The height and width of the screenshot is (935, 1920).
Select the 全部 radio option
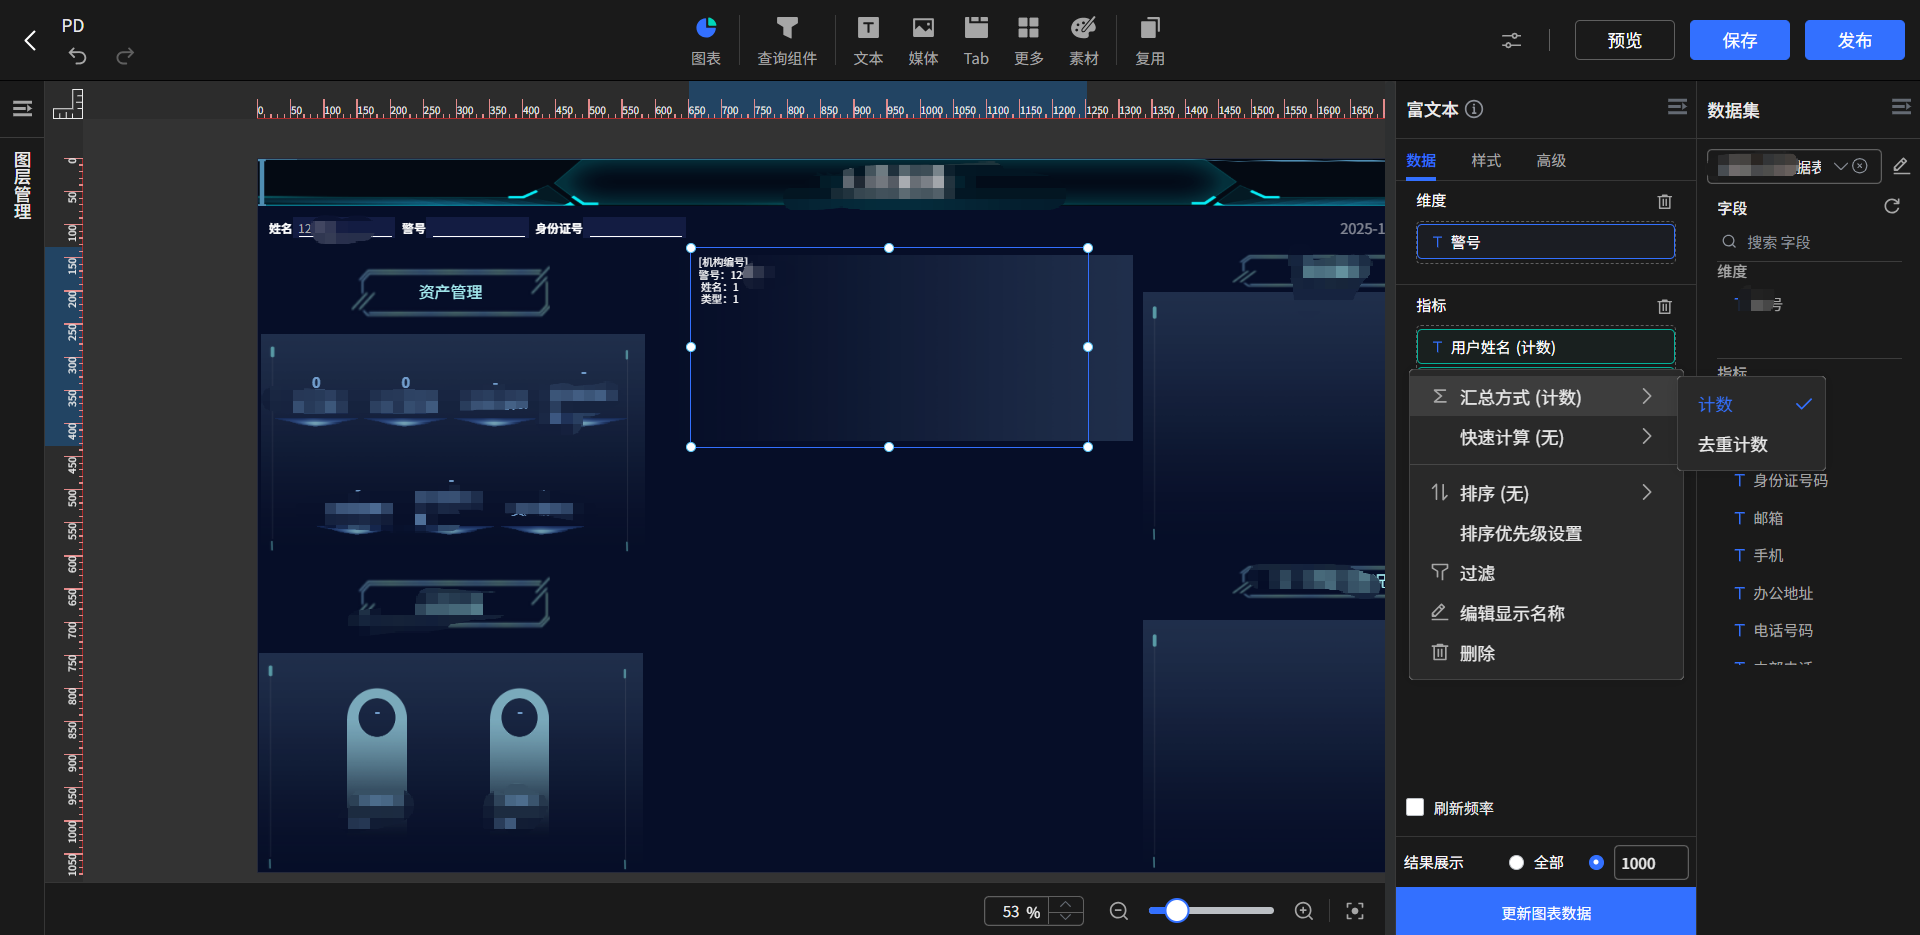pyautogui.click(x=1516, y=862)
